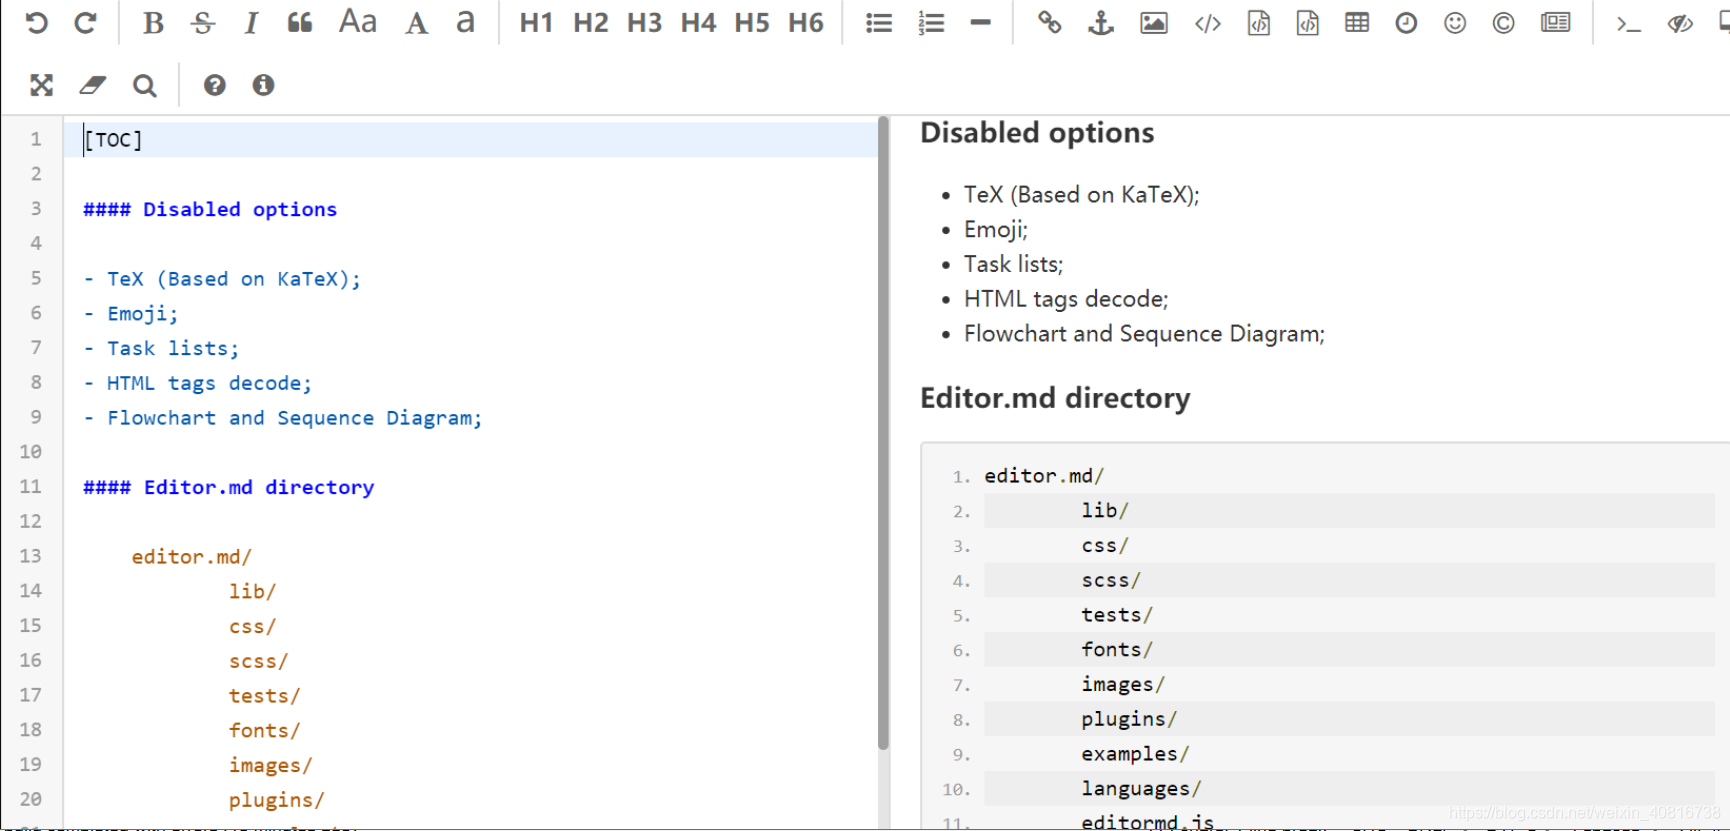Convert selection to uppercase A
This screenshot has width=1730, height=831.
[417, 22]
